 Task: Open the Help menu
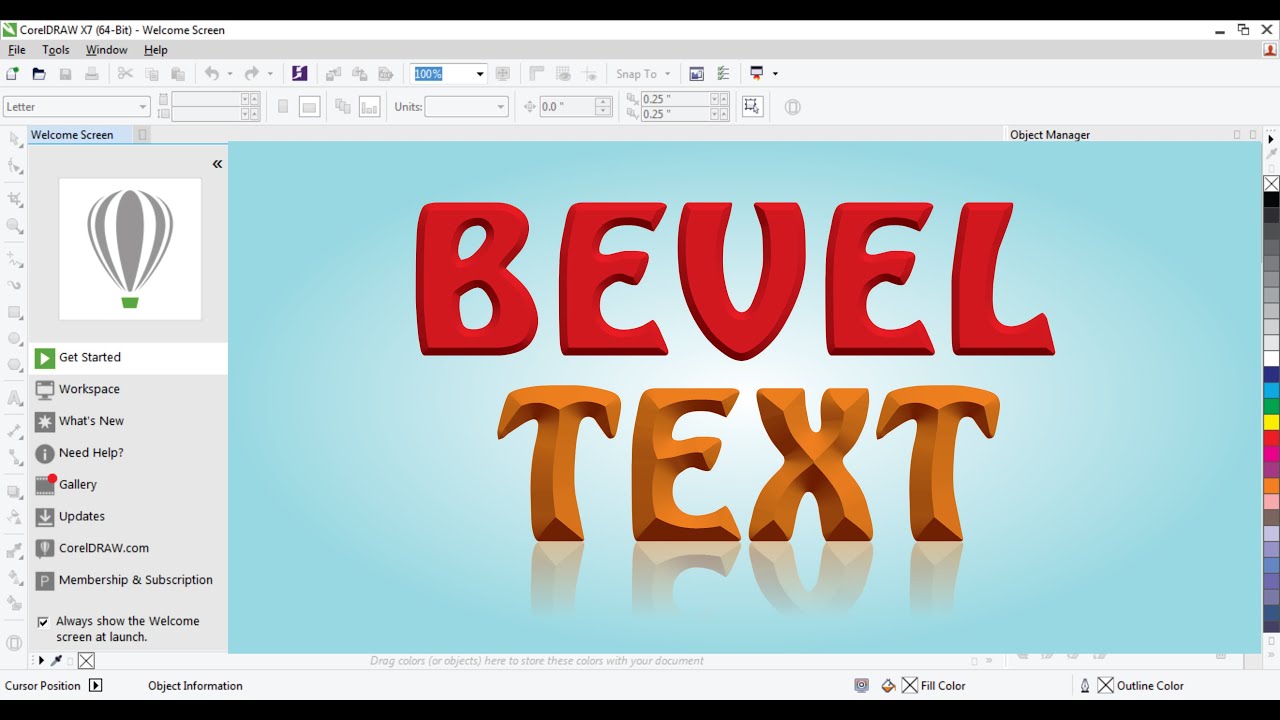(x=156, y=50)
